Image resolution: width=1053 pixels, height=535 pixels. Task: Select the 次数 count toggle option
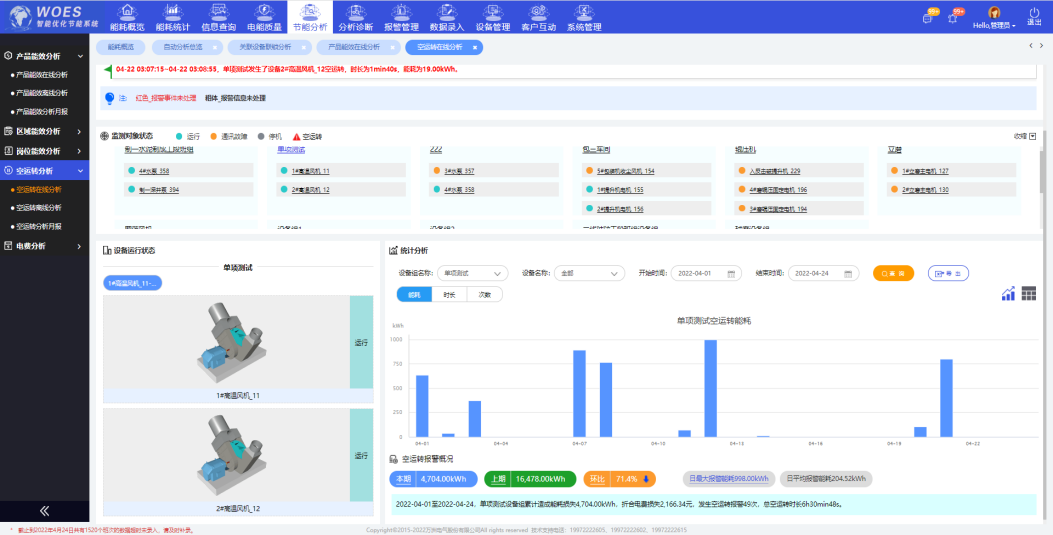pyautogui.click(x=484, y=295)
